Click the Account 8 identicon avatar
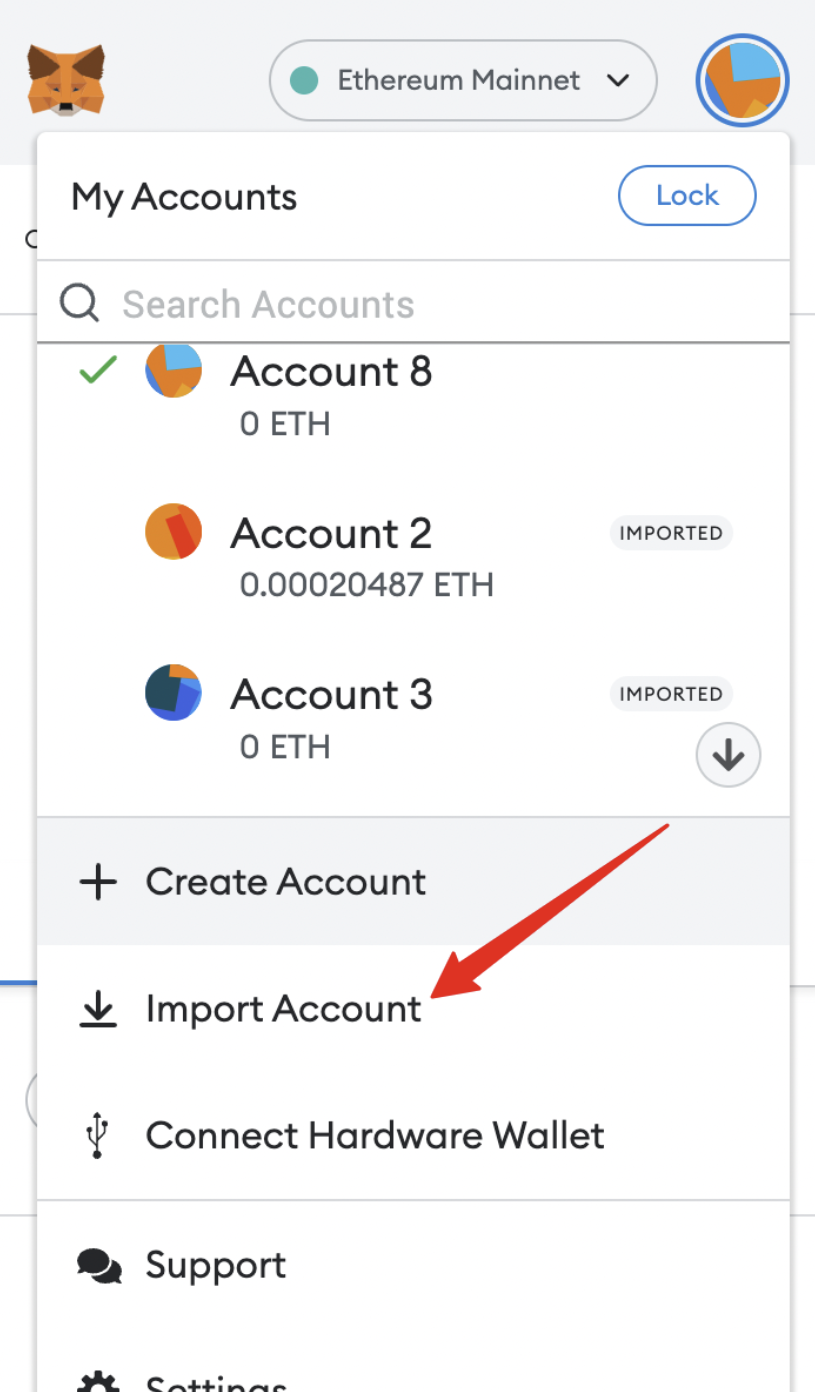The image size is (815, 1392). coord(174,370)
